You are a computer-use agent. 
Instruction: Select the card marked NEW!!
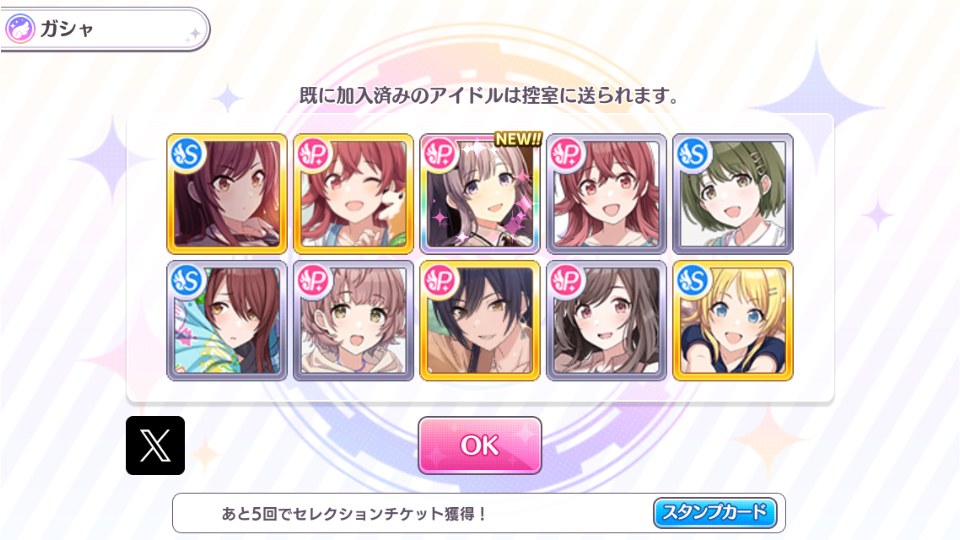[x=480, y=193]
